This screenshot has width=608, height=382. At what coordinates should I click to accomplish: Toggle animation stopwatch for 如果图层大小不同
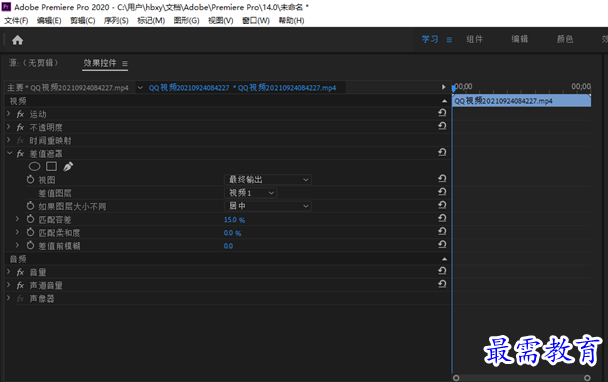click(x=30, y=206)
